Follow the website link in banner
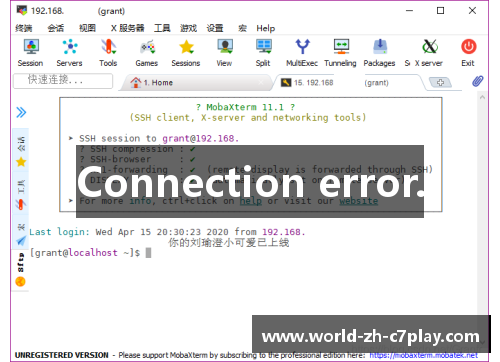 click(x=359, y=201)
